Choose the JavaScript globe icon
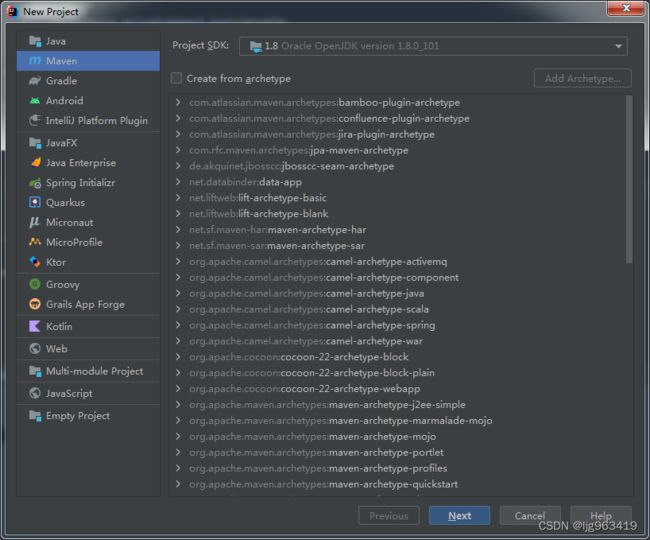Image resolution: width=650 pixels, height=540 pixels. coord(35,393)
